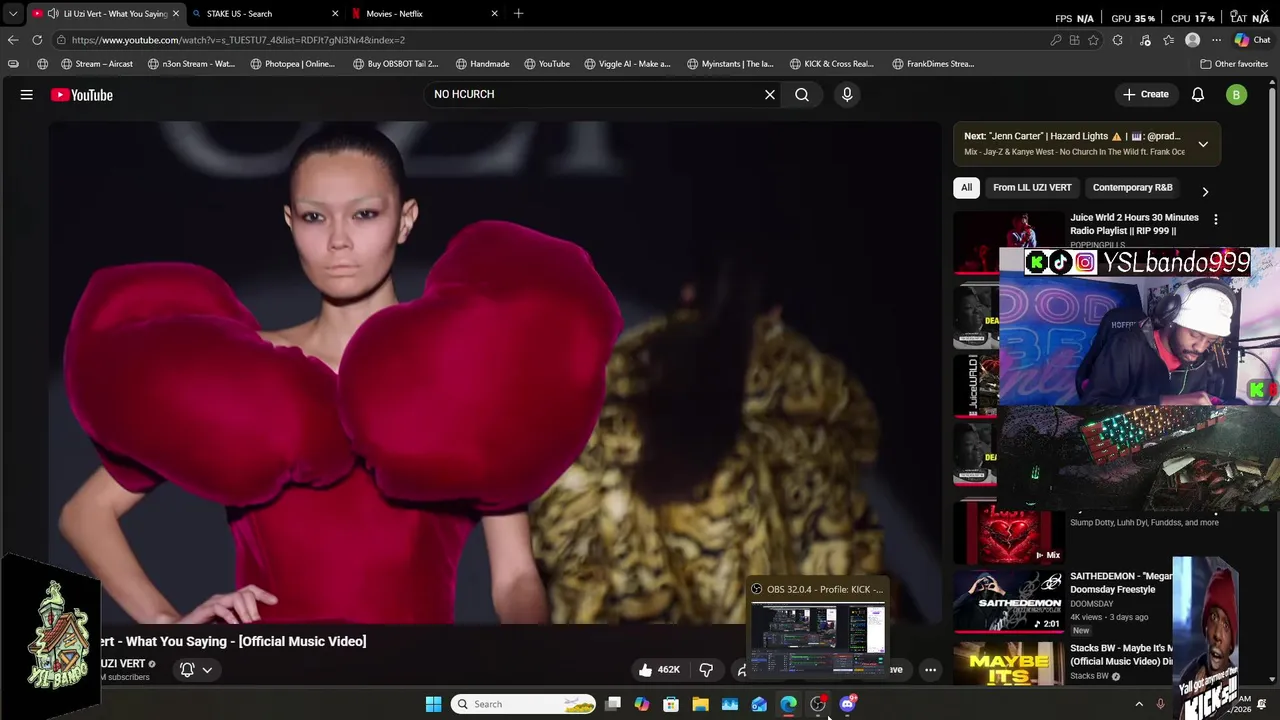Open the Juice Wrld Radio Playlist thumbnail
The width and height of the screenshot is (1280, 720).
1009,241
